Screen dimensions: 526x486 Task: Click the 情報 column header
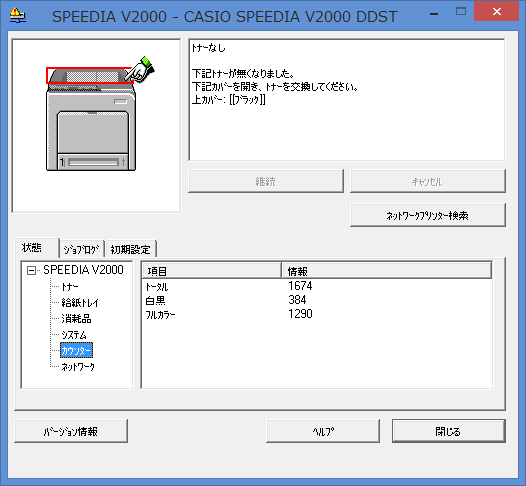pos(386,271)
